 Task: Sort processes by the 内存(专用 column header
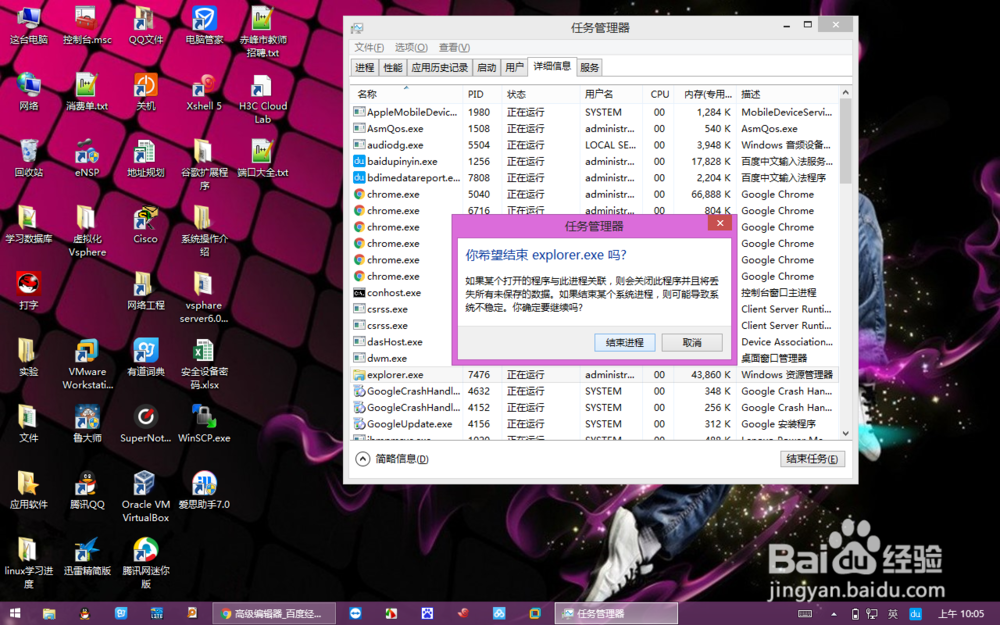coord(706,94)
